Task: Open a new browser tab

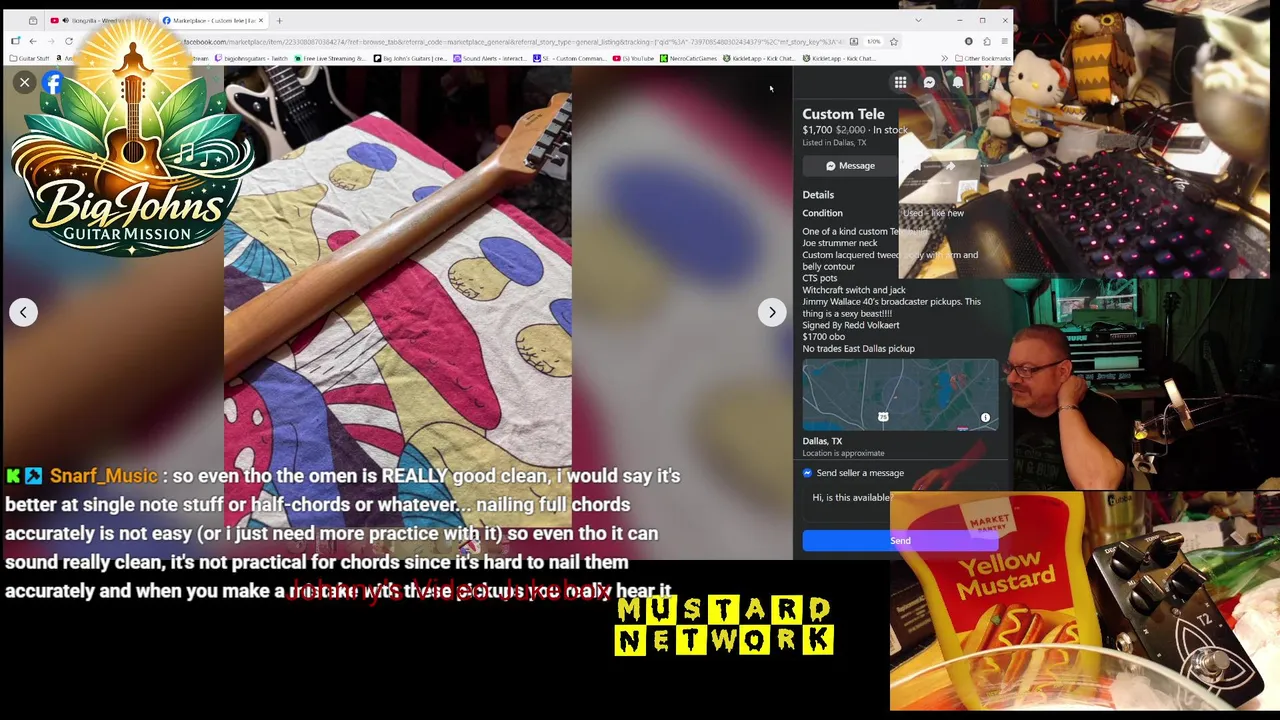Action: point(279,20)
